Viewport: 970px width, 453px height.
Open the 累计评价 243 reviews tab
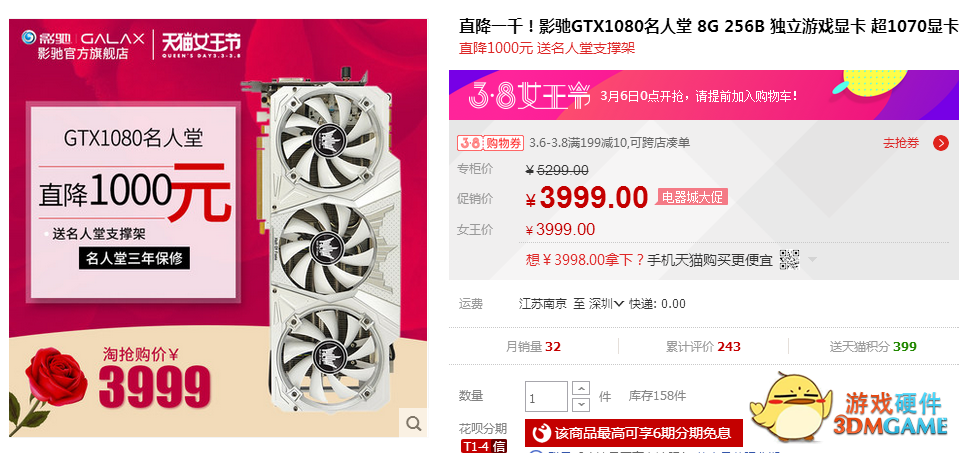(x=703, y=347)
